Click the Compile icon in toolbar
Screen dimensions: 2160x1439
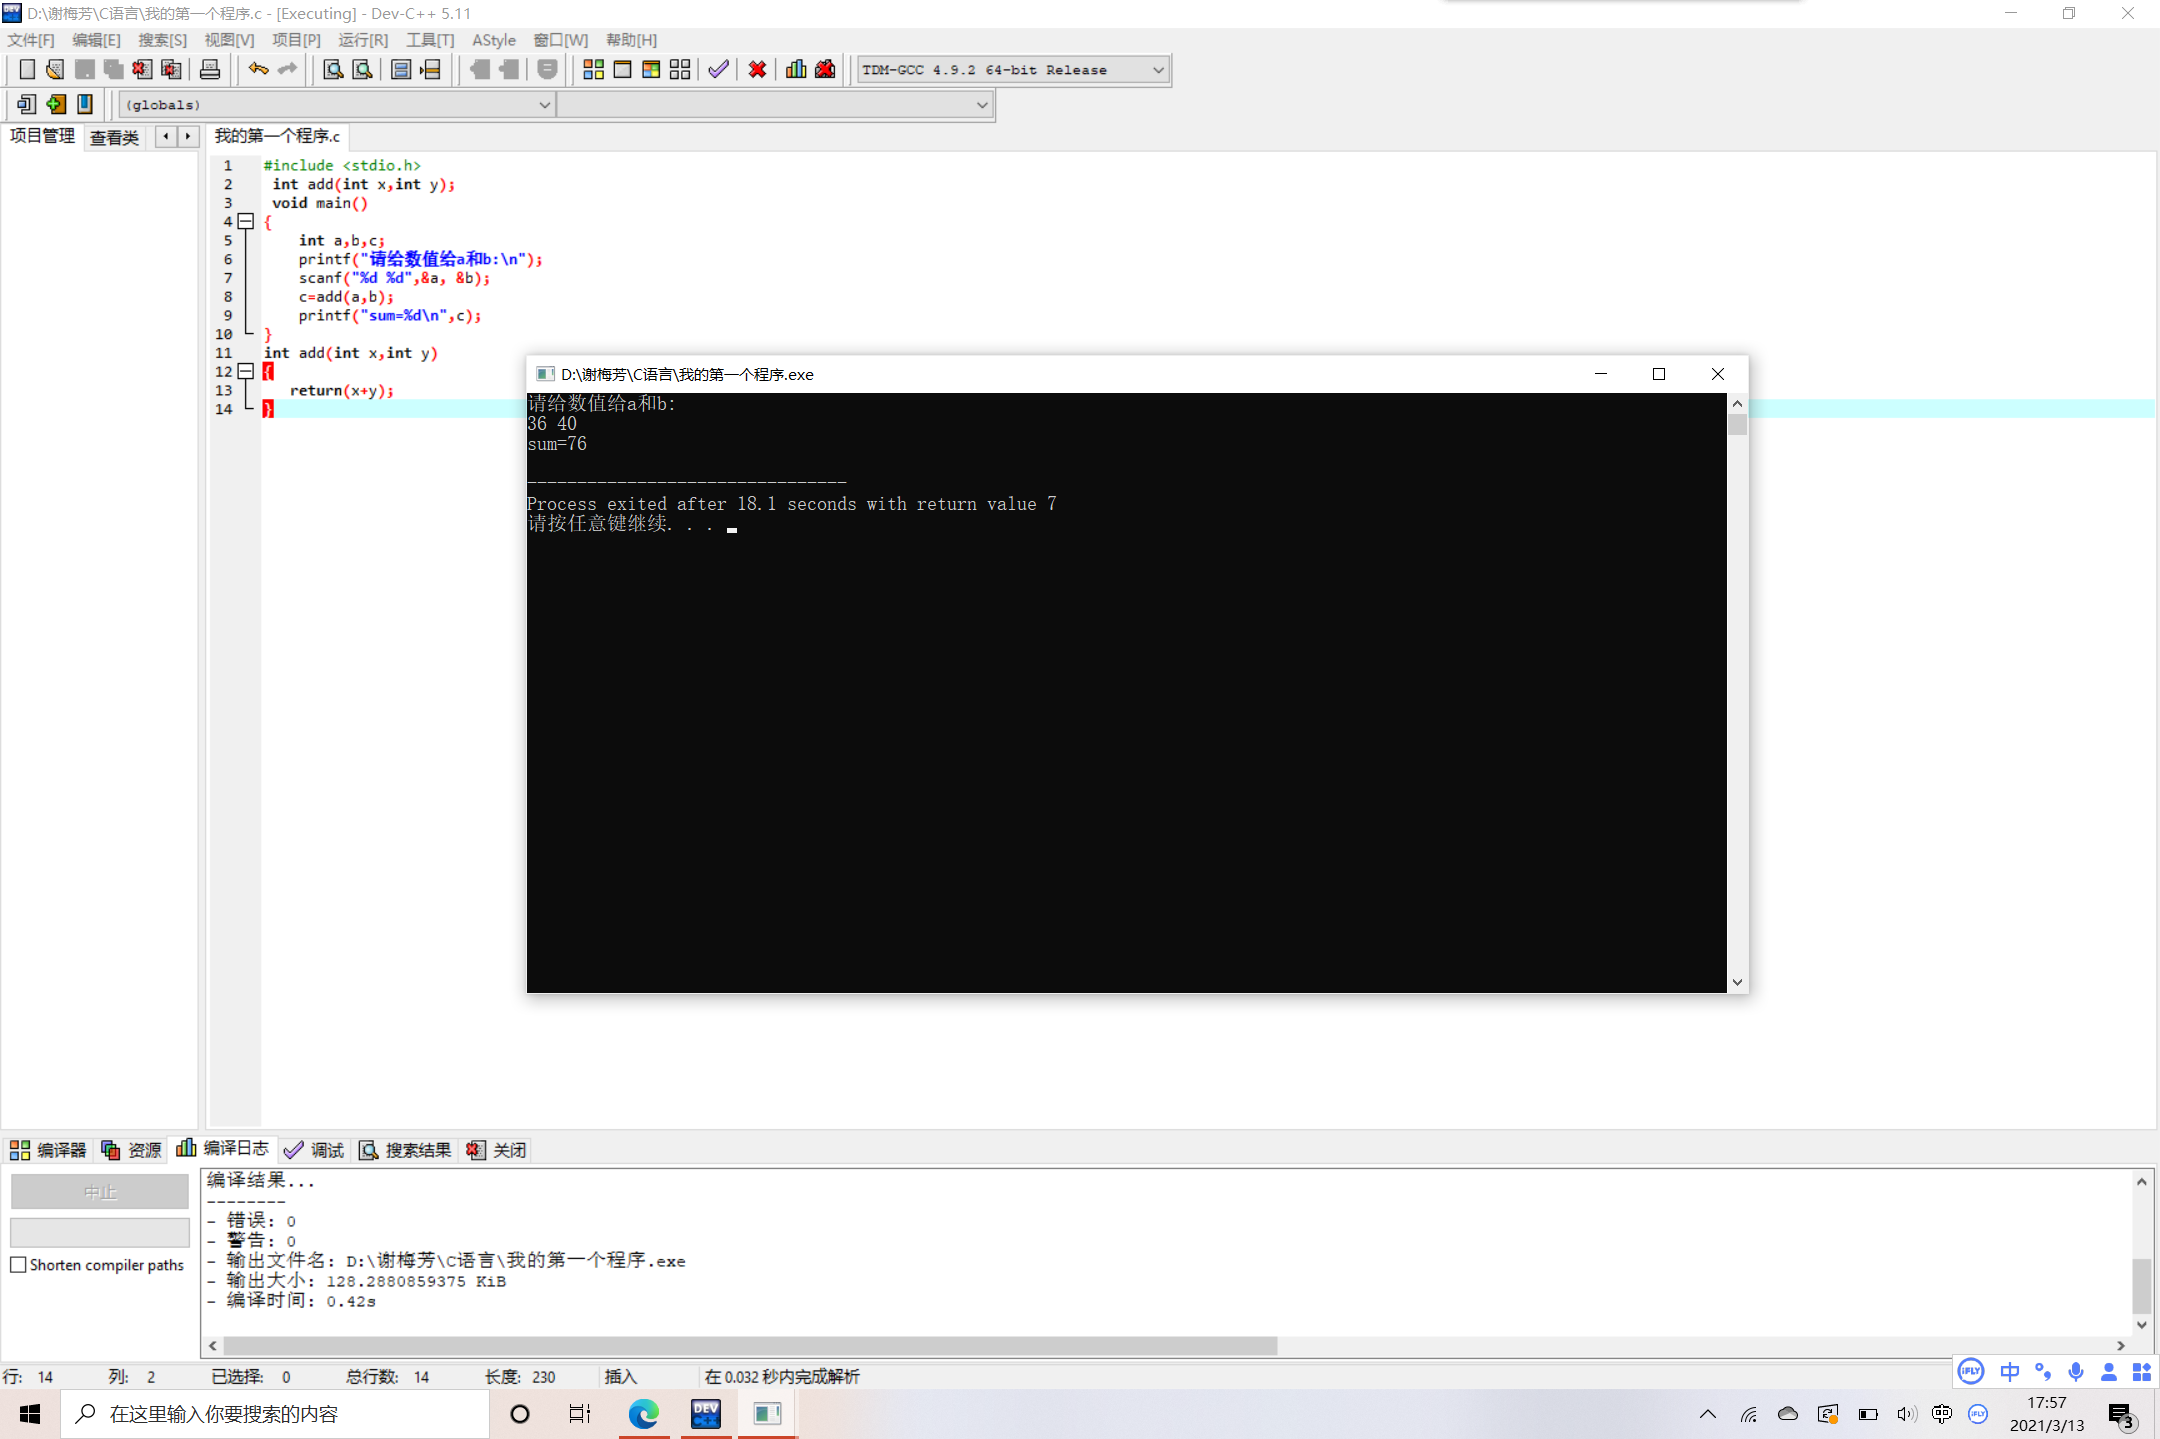point(593,69)
